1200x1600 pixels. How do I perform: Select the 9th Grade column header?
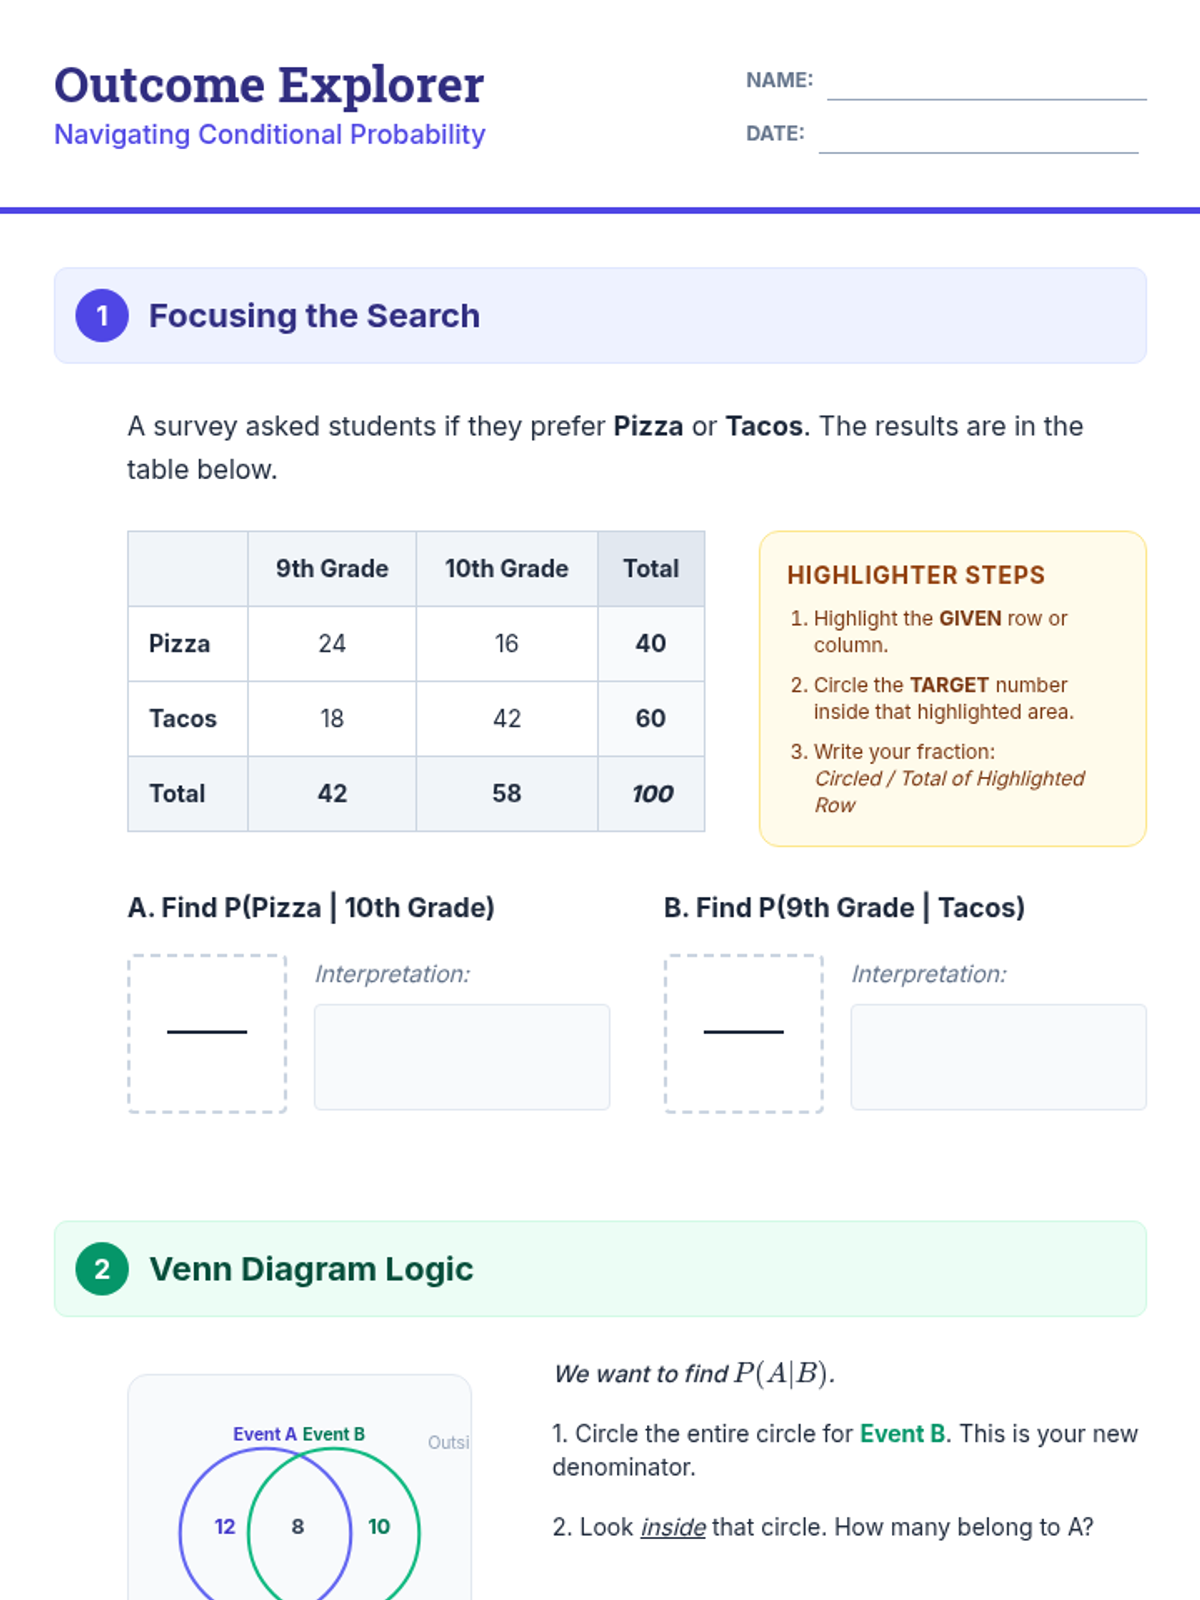coord(332,569)
